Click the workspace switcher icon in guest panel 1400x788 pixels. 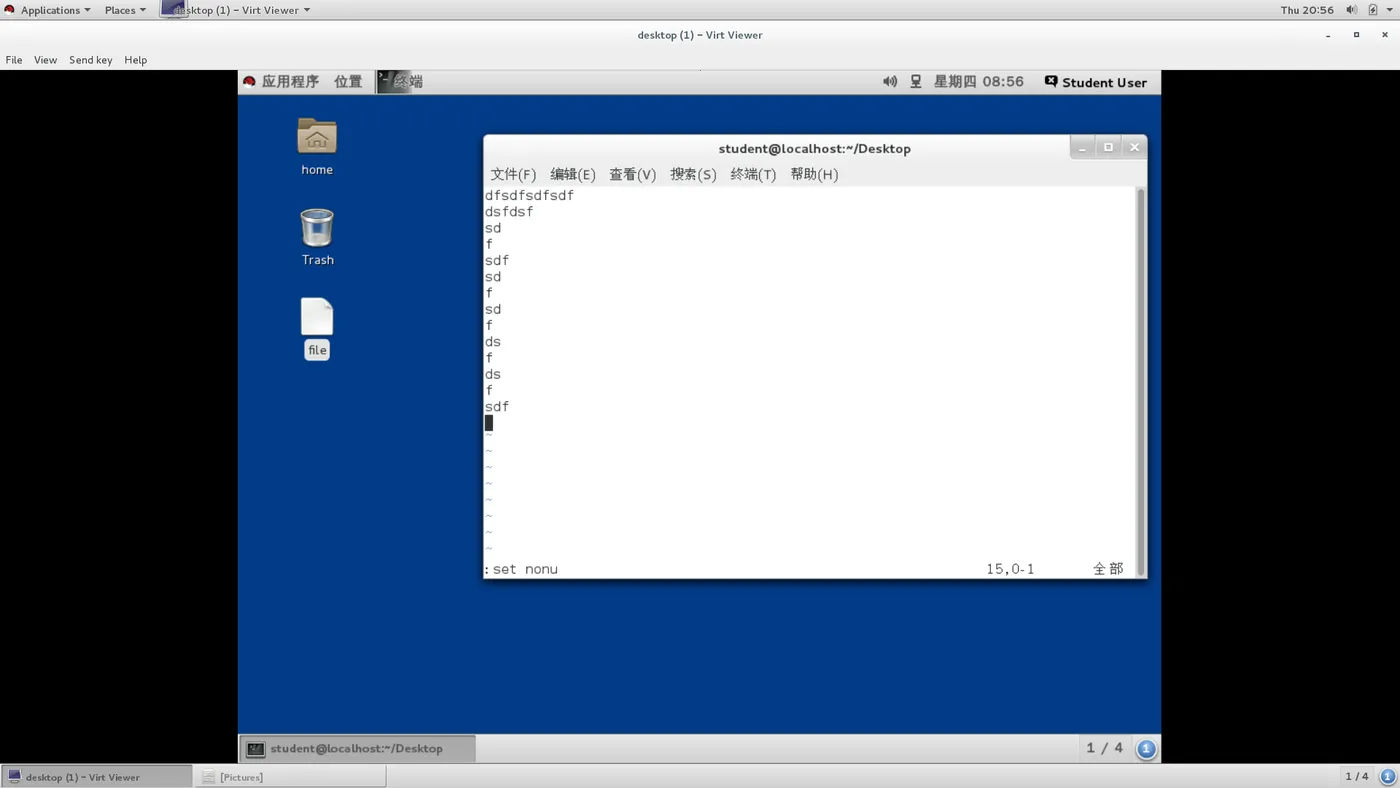1146,748
